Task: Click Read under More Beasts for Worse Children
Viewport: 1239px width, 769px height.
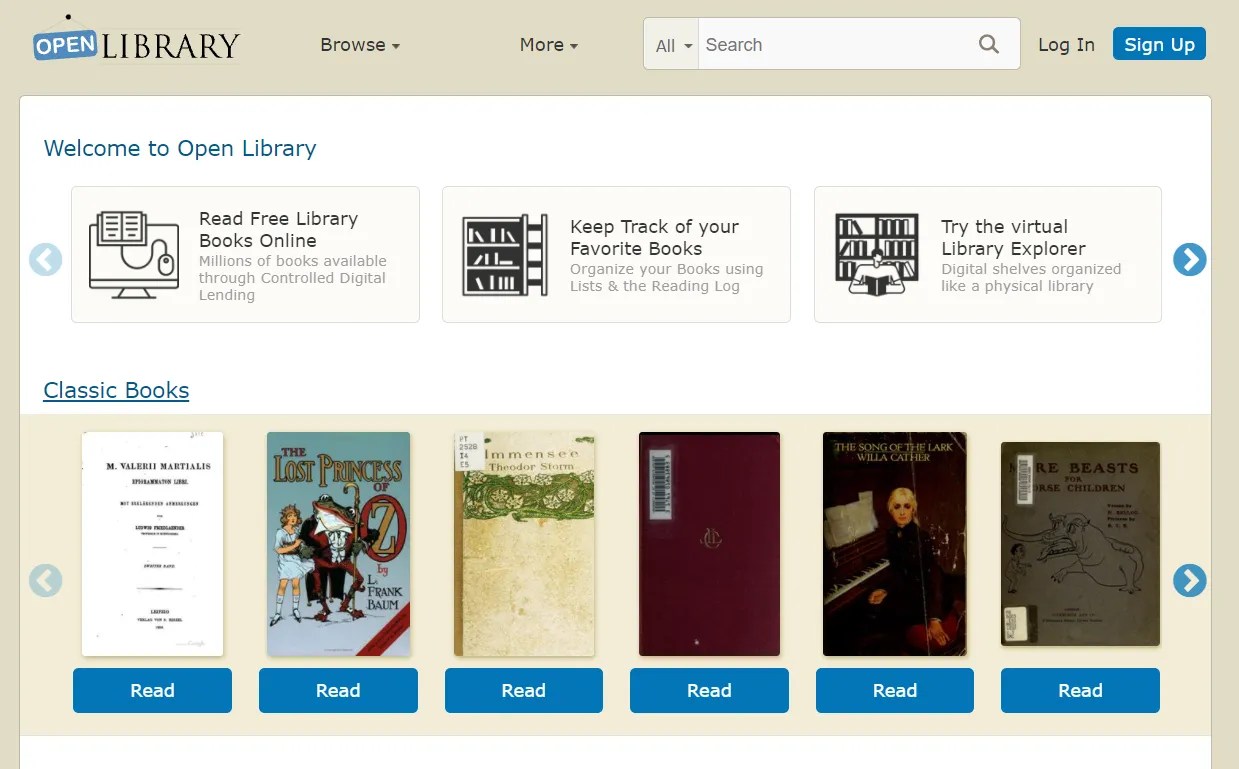Action: coord(1080,691)
